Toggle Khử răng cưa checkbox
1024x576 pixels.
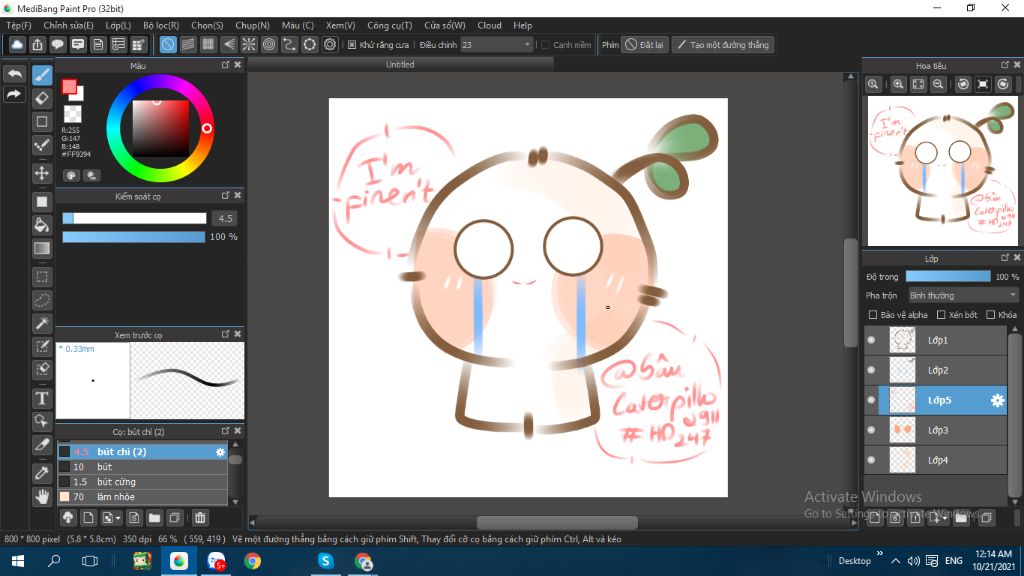(x=352, y=45)
